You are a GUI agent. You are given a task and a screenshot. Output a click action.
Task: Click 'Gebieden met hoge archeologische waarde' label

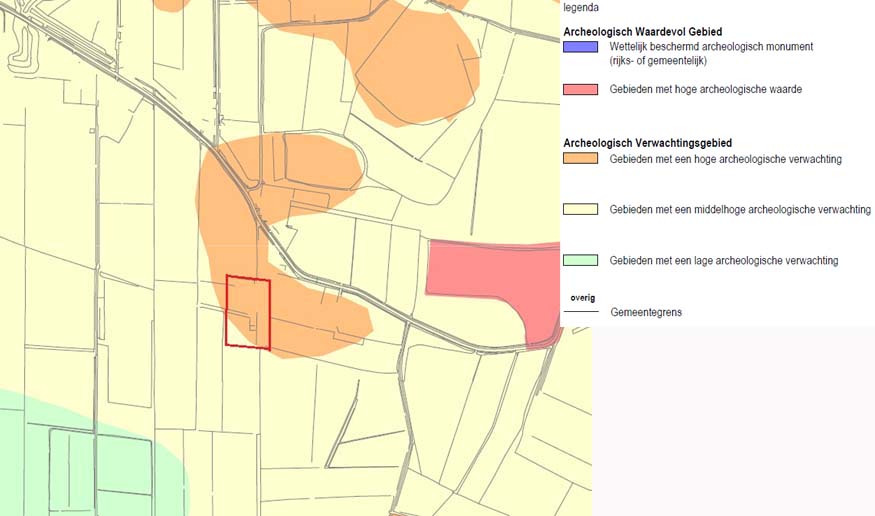tap(705, 89)
